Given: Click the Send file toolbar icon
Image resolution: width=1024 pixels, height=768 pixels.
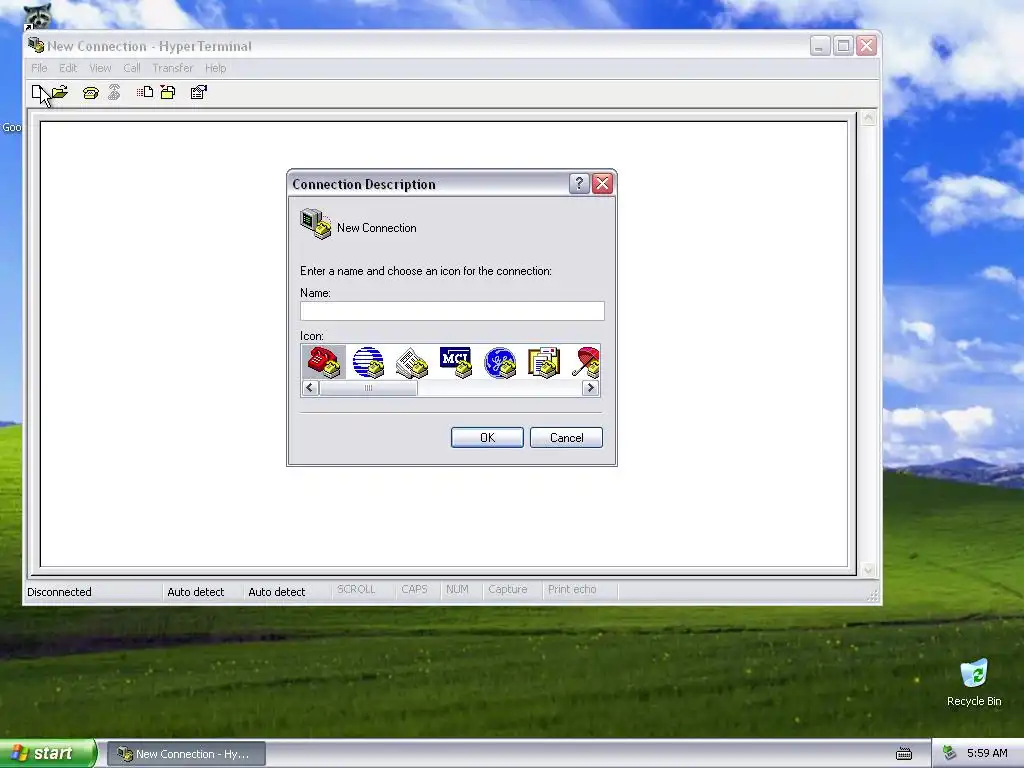Looking at the screenshot, I should coord(145,92).
